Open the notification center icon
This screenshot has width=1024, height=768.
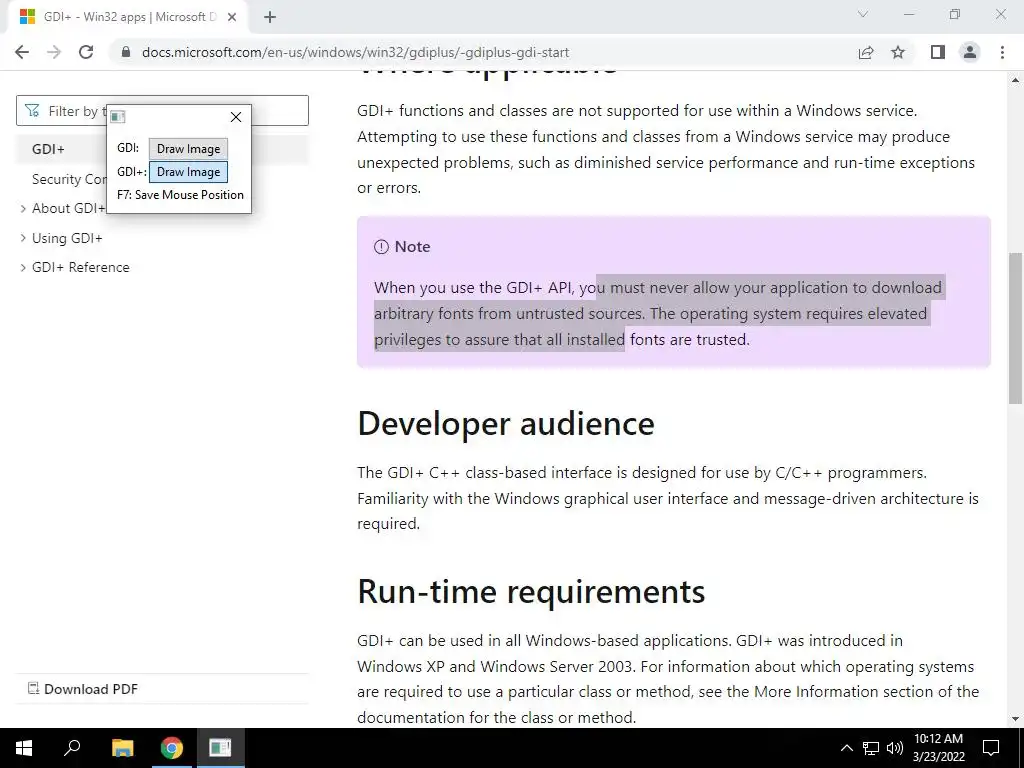coord(991,748)
